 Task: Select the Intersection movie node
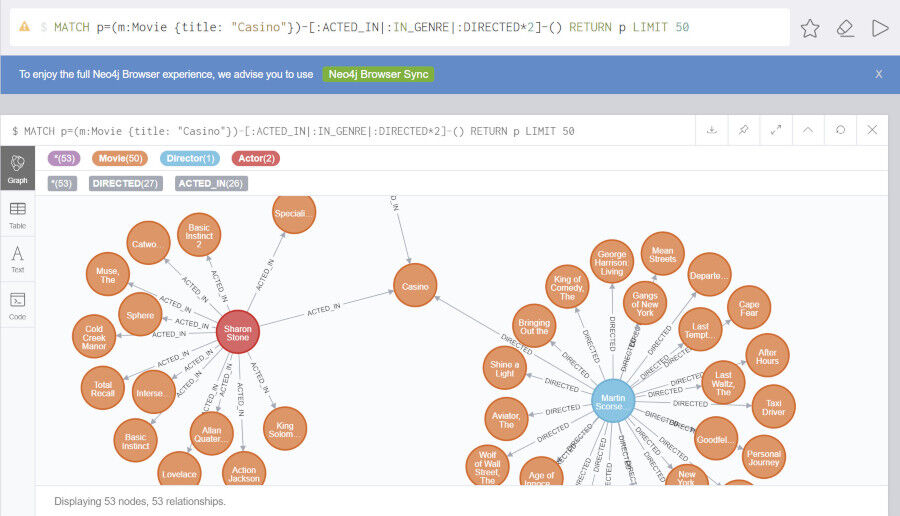[153, 393]
